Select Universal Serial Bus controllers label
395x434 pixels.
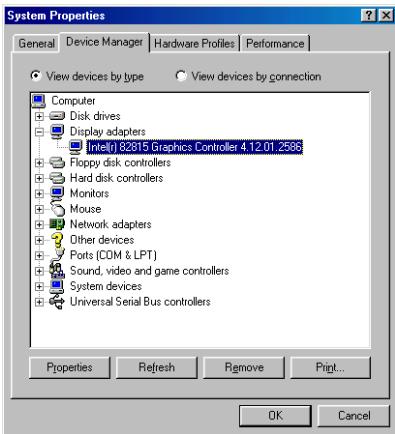[x=140, y=302]
